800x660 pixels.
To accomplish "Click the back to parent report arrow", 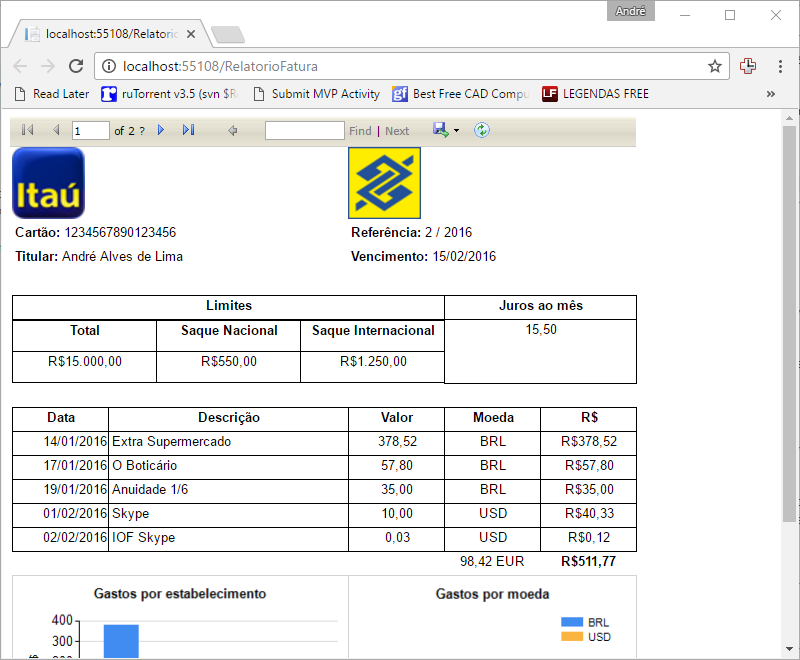I will pyautogui.click(x=232, y=130).
